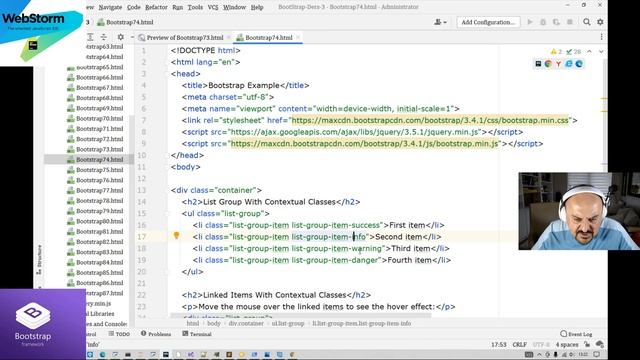Open the Tools menu
The width and height of the screenshot is (640, 360).
[x=195, y=7]
